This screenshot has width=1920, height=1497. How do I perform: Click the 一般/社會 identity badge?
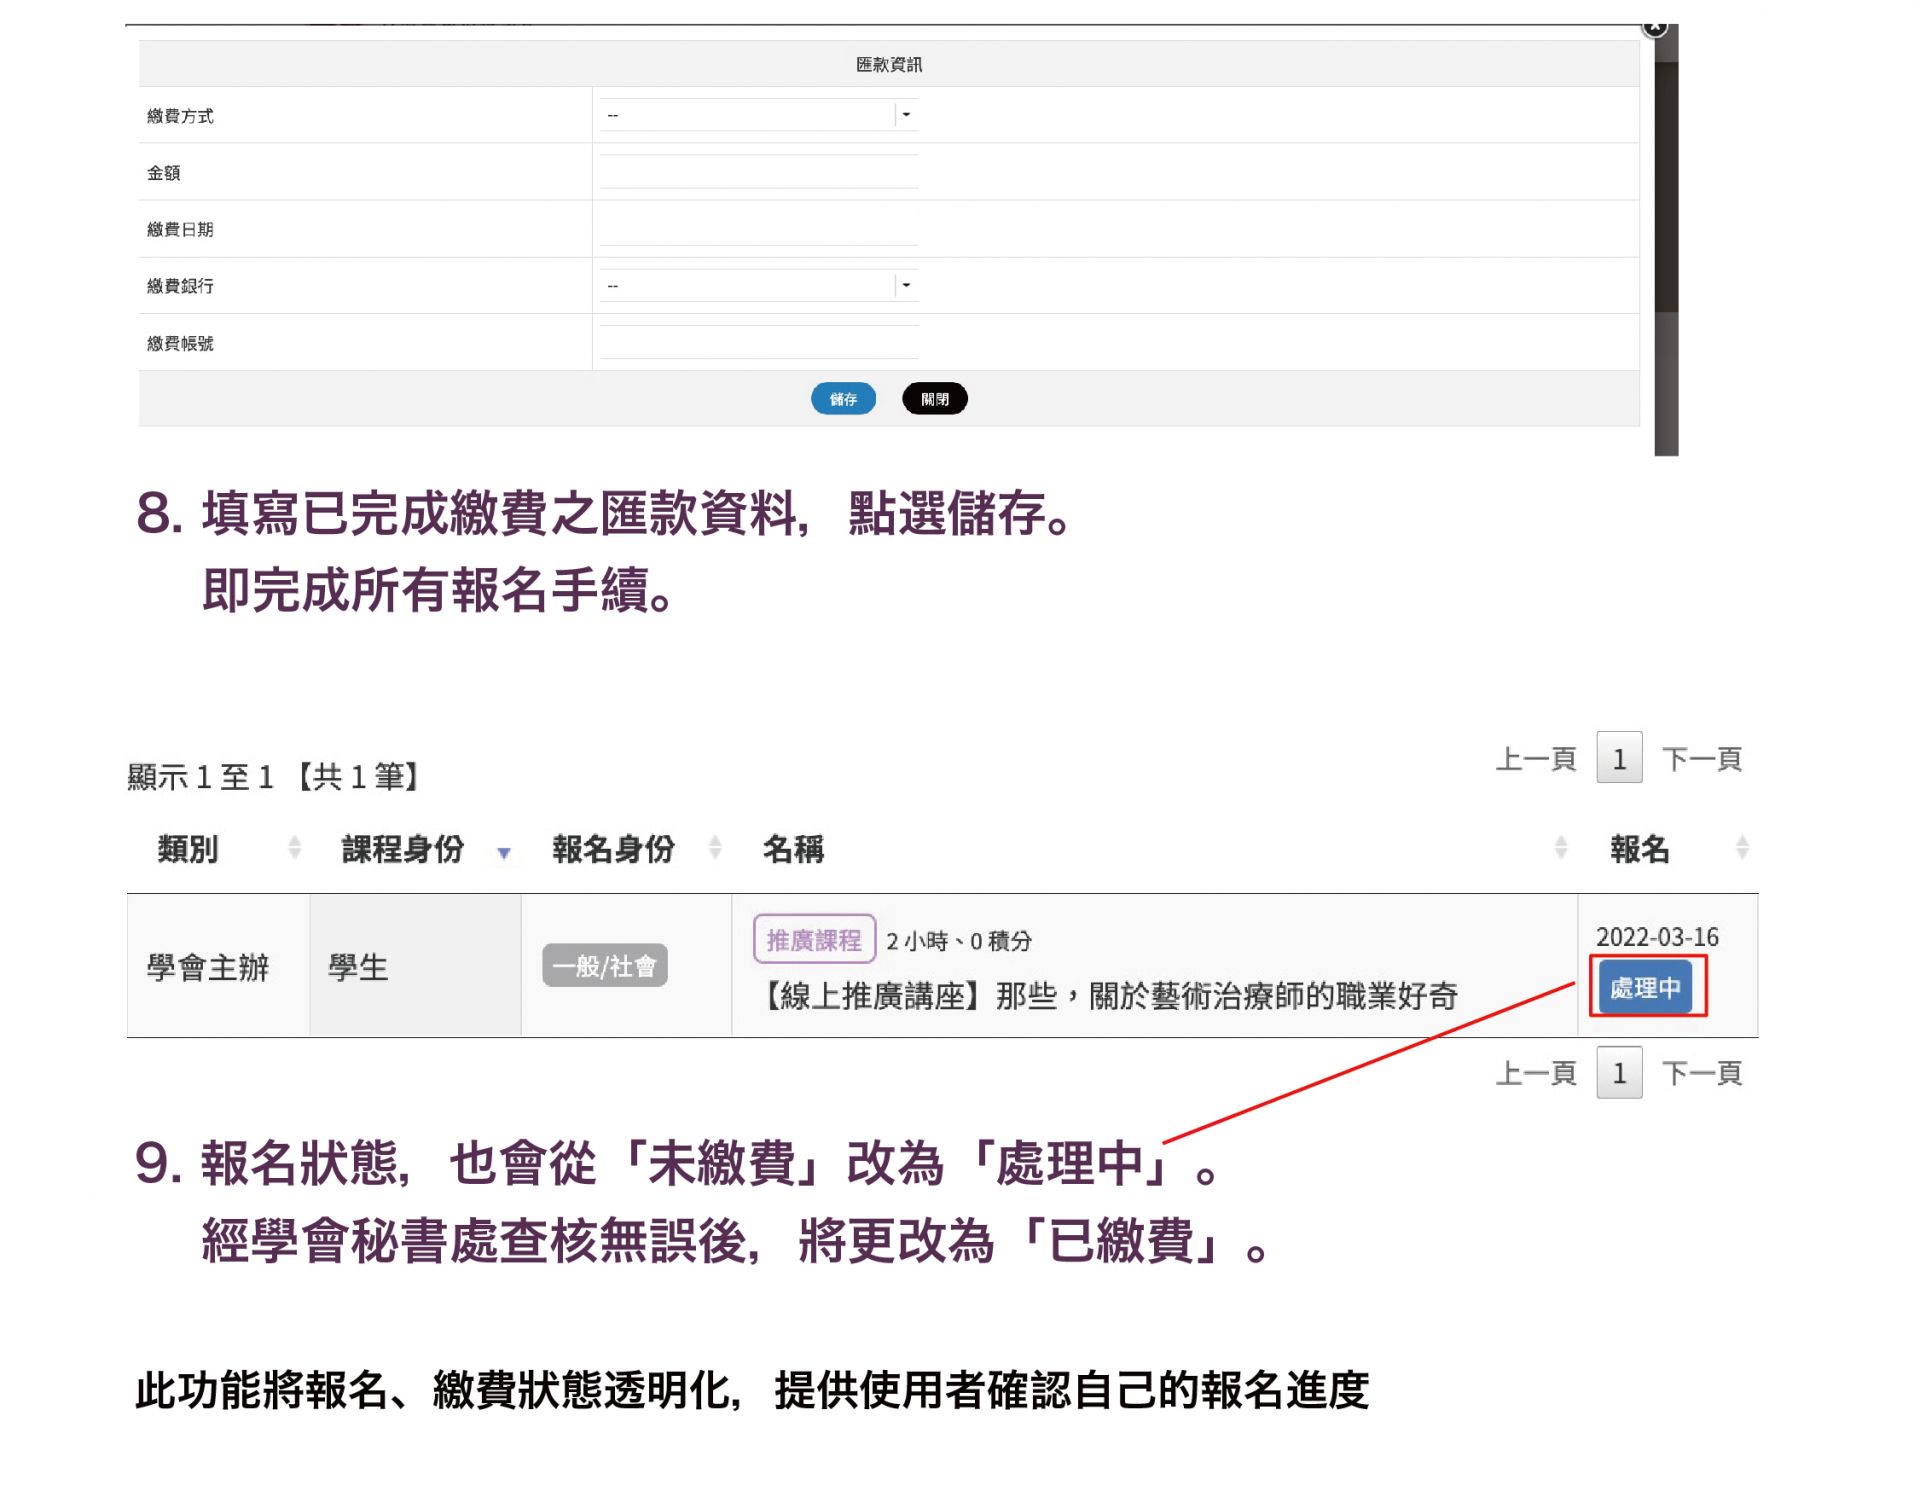605,966
